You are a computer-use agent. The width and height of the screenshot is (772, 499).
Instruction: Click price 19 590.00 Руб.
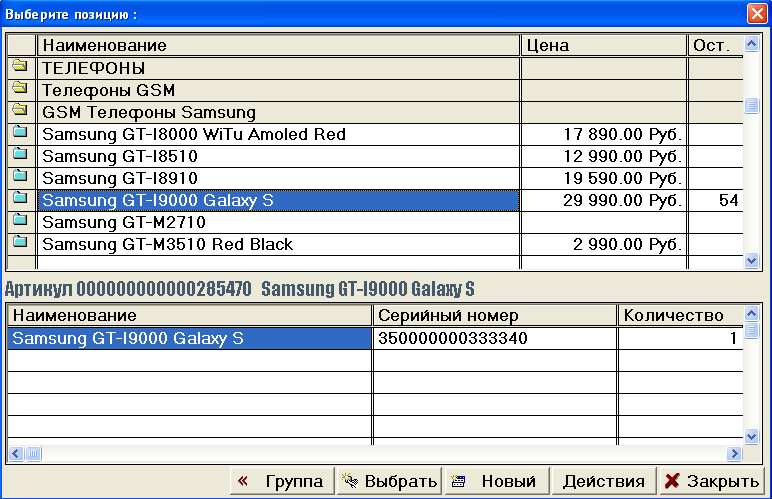click(x=604, y=178)
